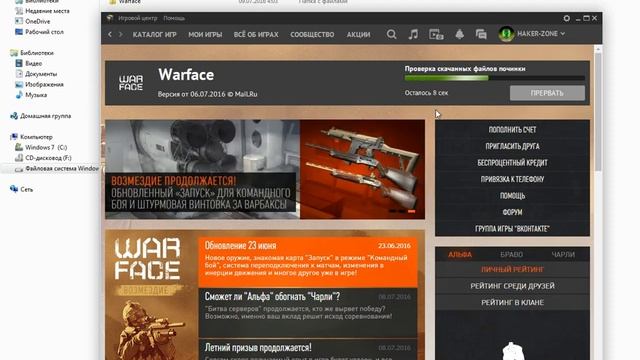
Task: Click the Warface logo in header
Action: [131, 82]
